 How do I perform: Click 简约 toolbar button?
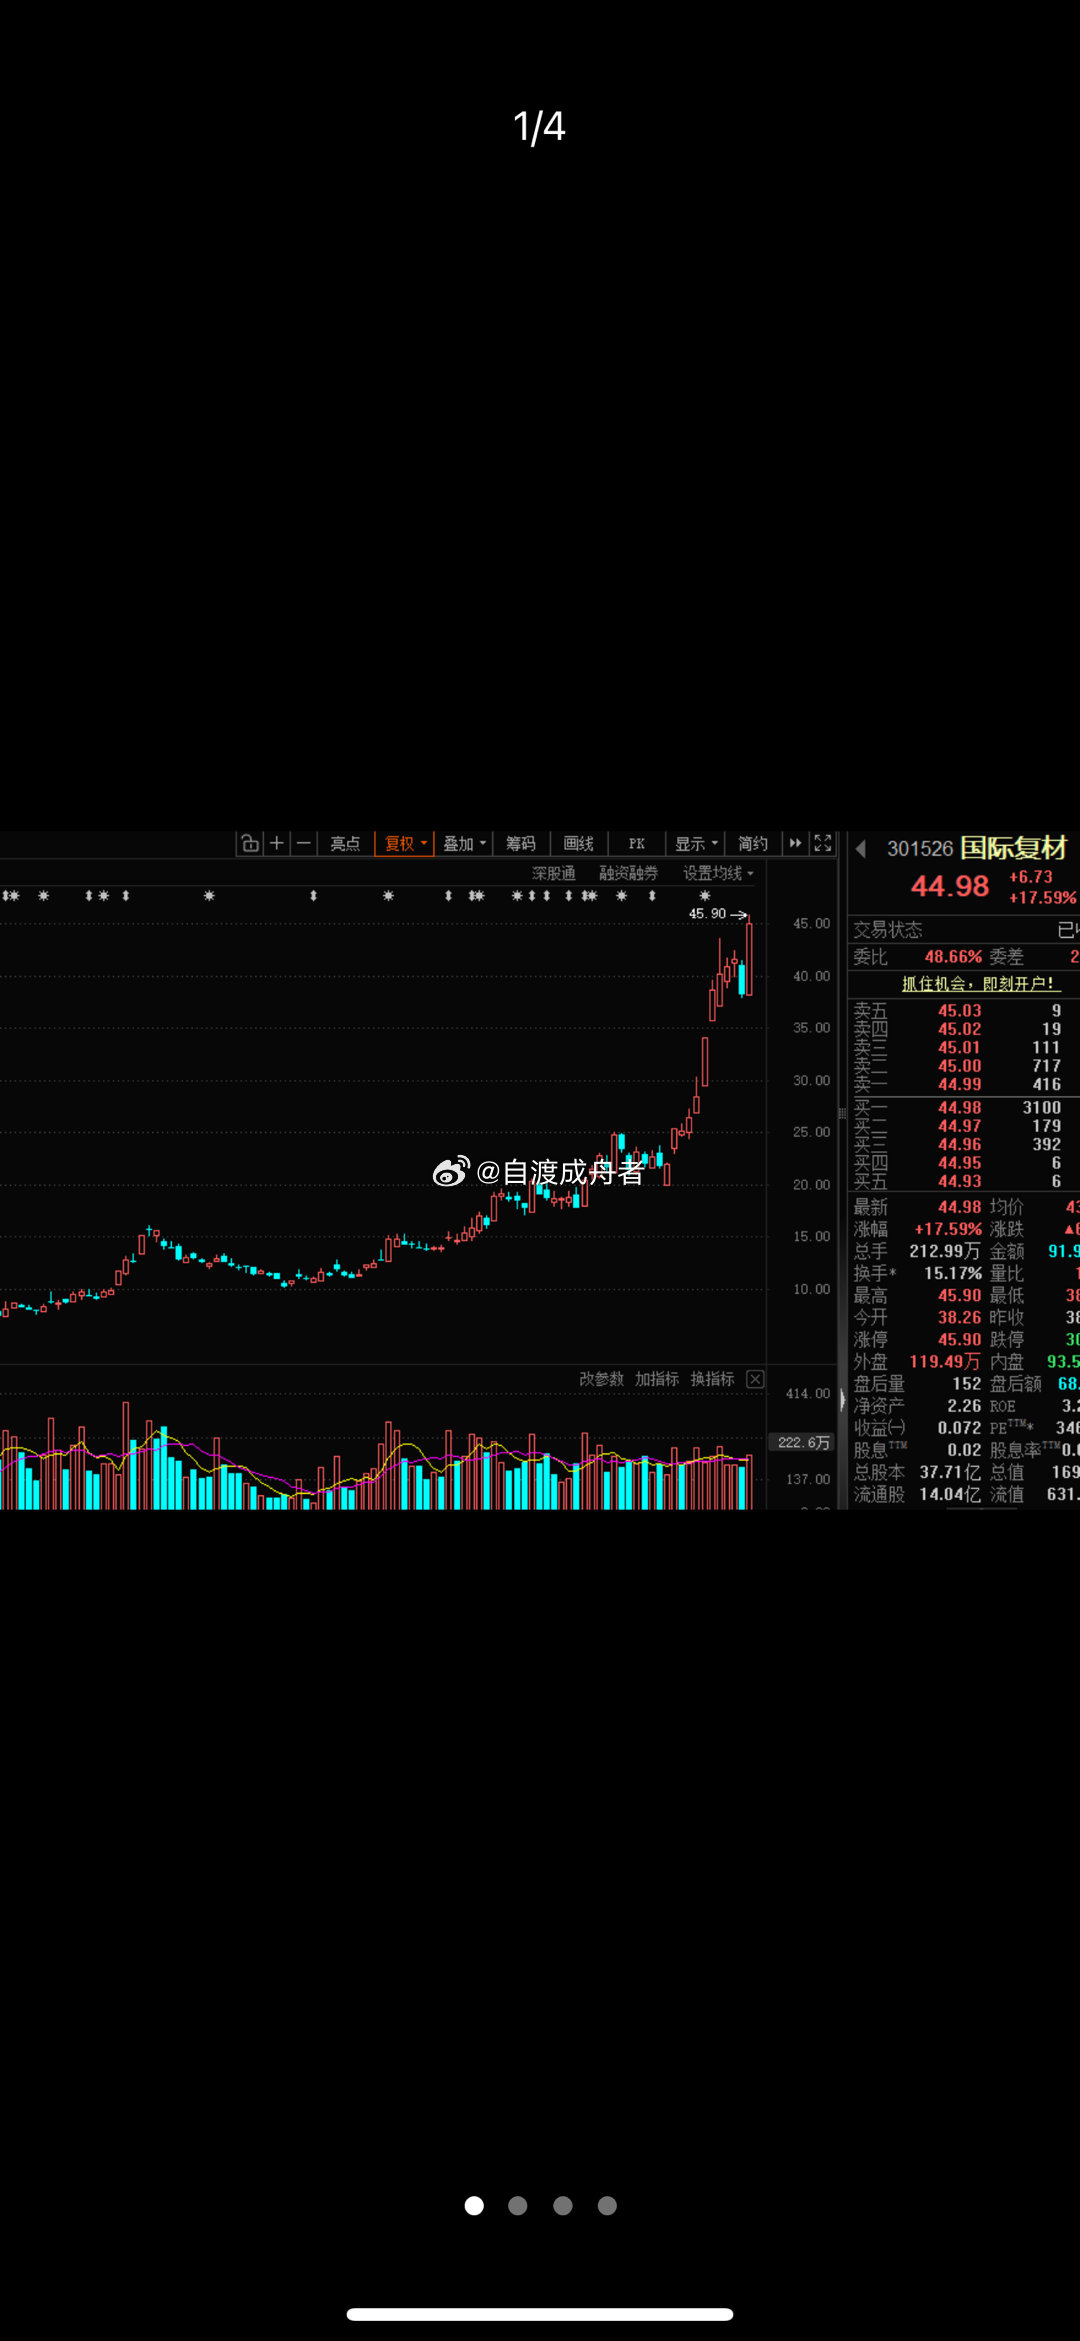[752, 843]
